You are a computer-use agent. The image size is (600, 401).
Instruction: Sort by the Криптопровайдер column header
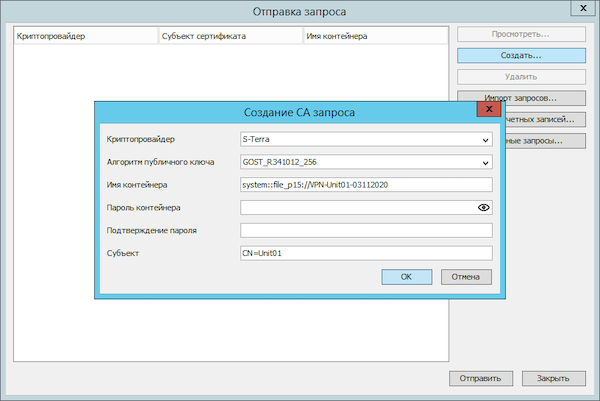click(x=86, y=36)
